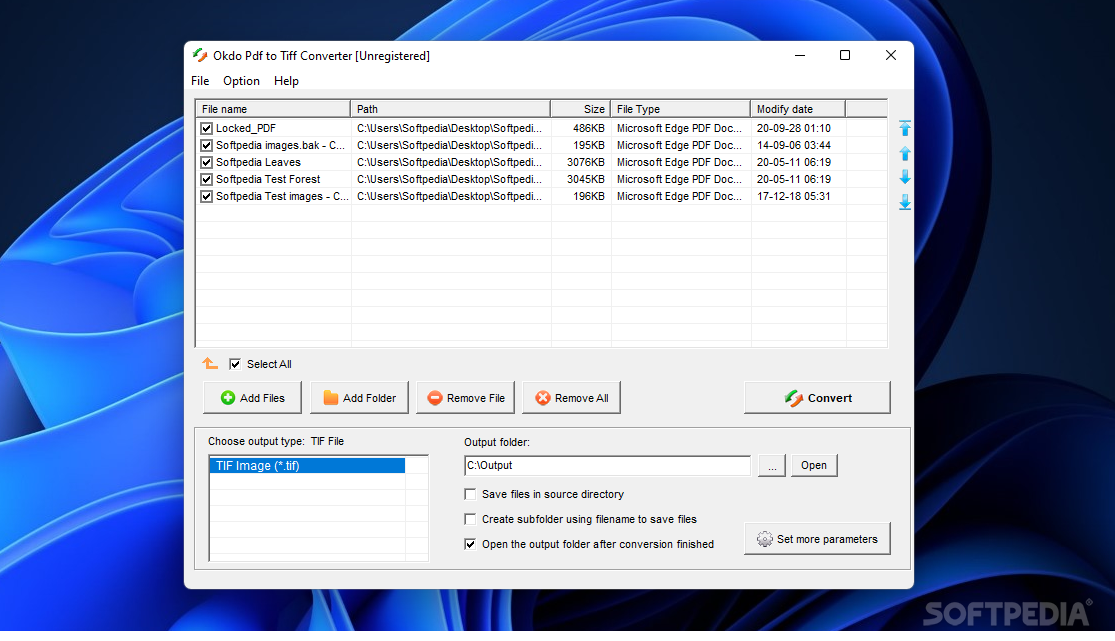1115x641 pixels.
Task: Click the 3045KB size cell
Action: pos(586,179)
